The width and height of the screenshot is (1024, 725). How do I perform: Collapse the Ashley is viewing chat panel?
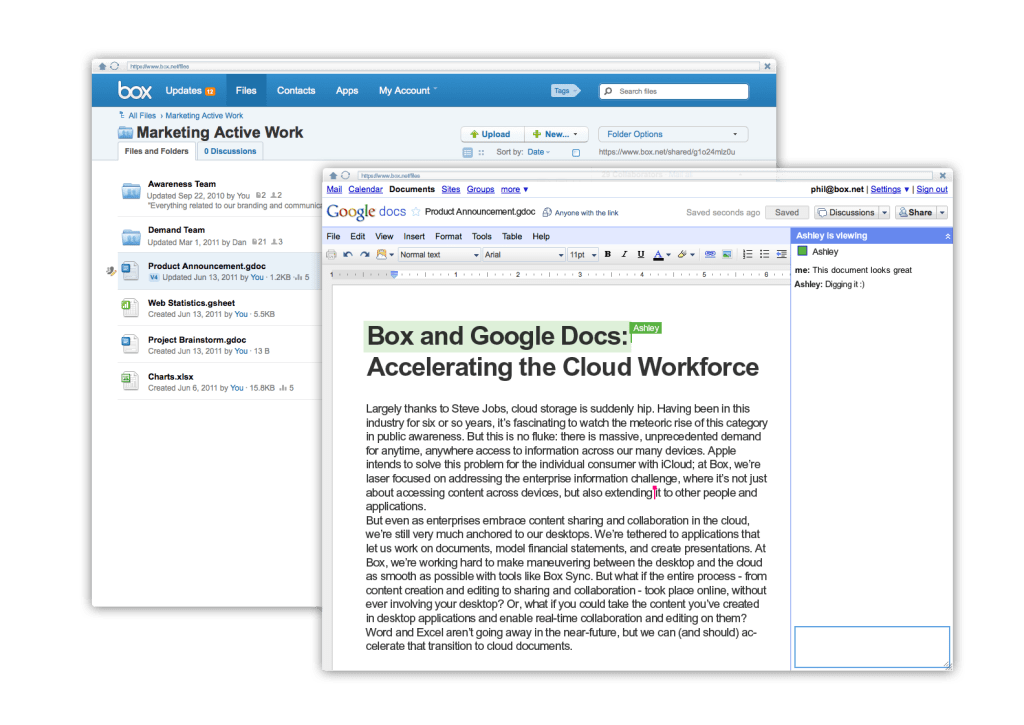point(947,236)
